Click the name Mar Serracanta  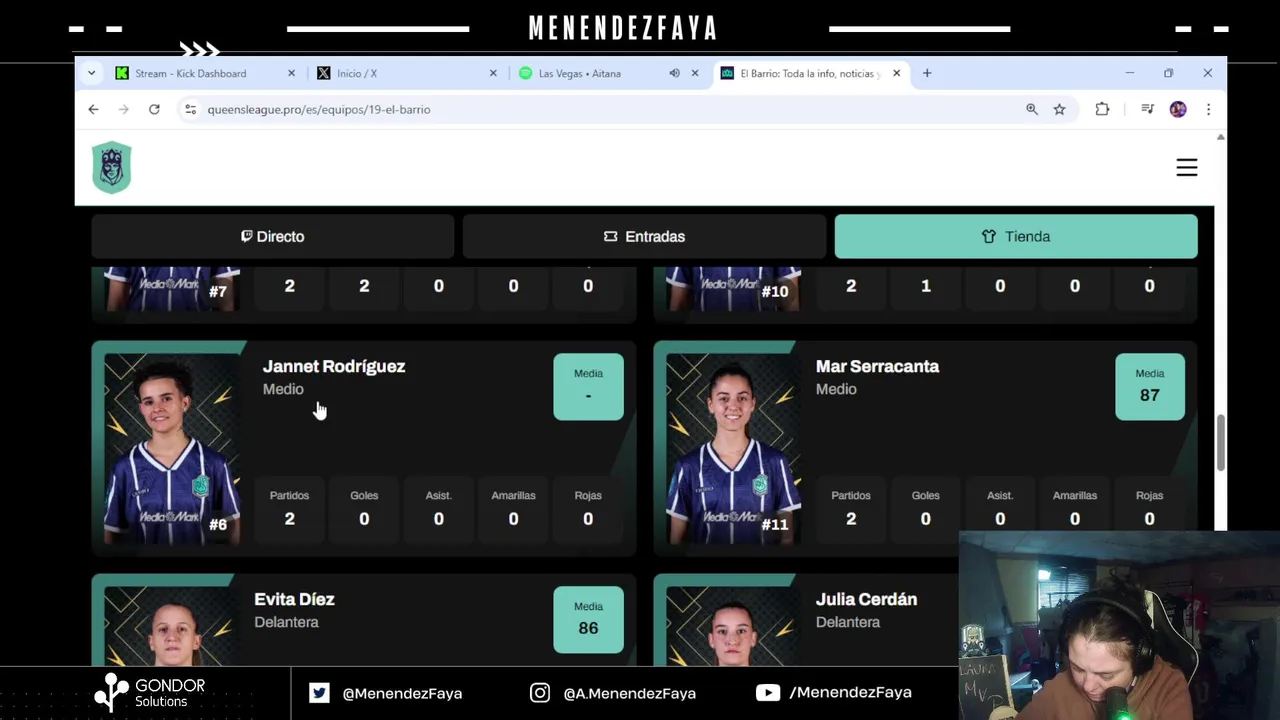[877, 366]
